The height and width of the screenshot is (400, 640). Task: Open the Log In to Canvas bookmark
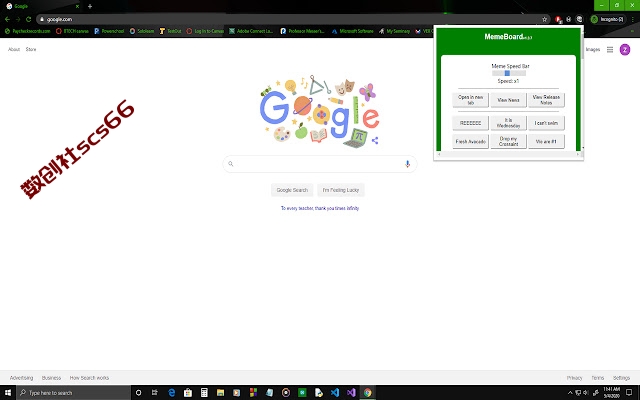click(205, 31)
